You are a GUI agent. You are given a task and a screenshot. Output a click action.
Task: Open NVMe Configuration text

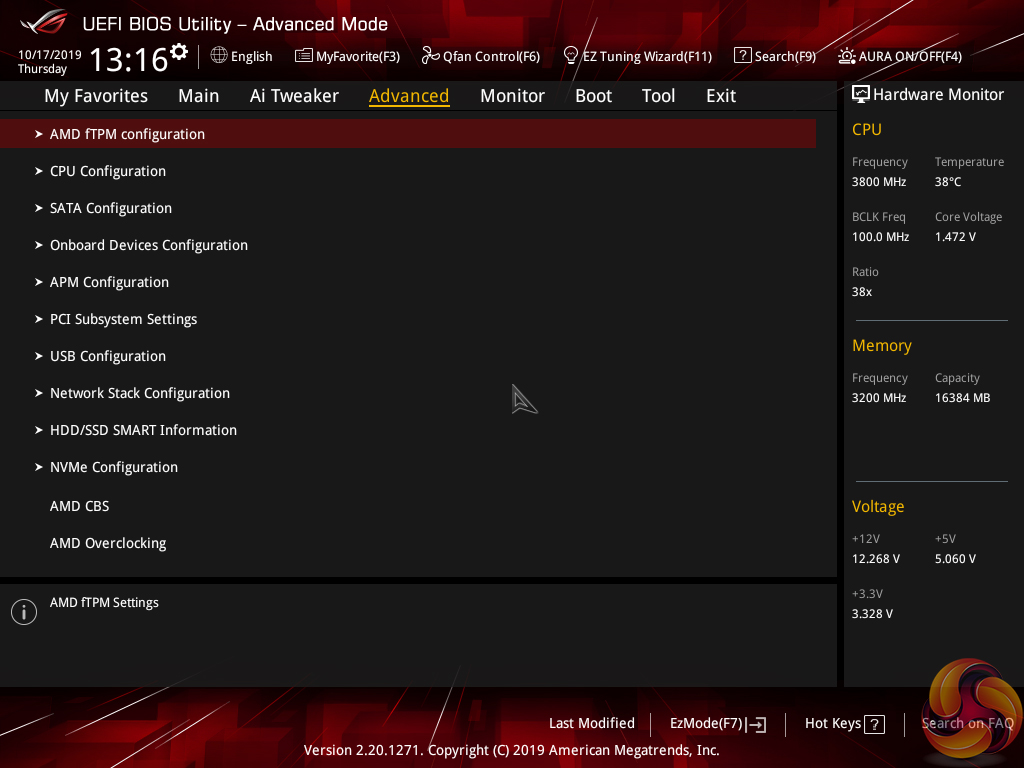pos(114,467)
